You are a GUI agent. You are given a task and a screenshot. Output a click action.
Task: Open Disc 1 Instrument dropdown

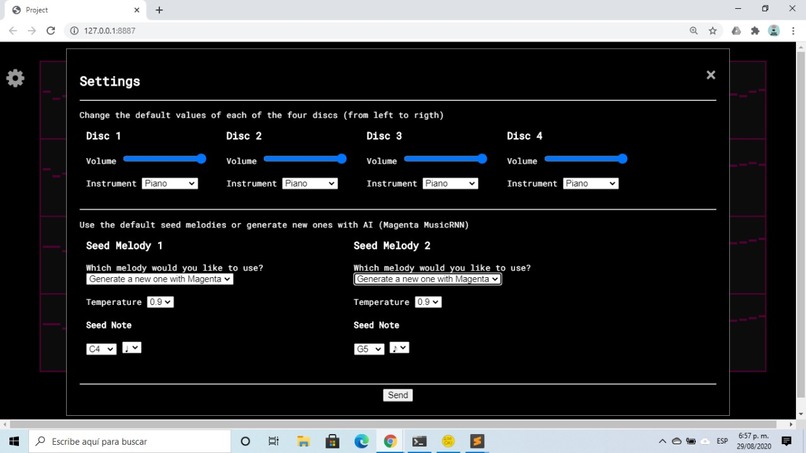click(170, 184)
